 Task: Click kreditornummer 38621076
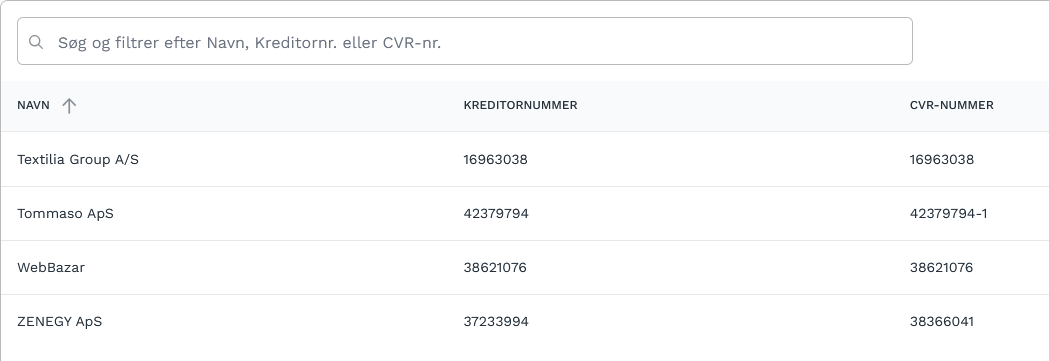[x=495, y=267]
